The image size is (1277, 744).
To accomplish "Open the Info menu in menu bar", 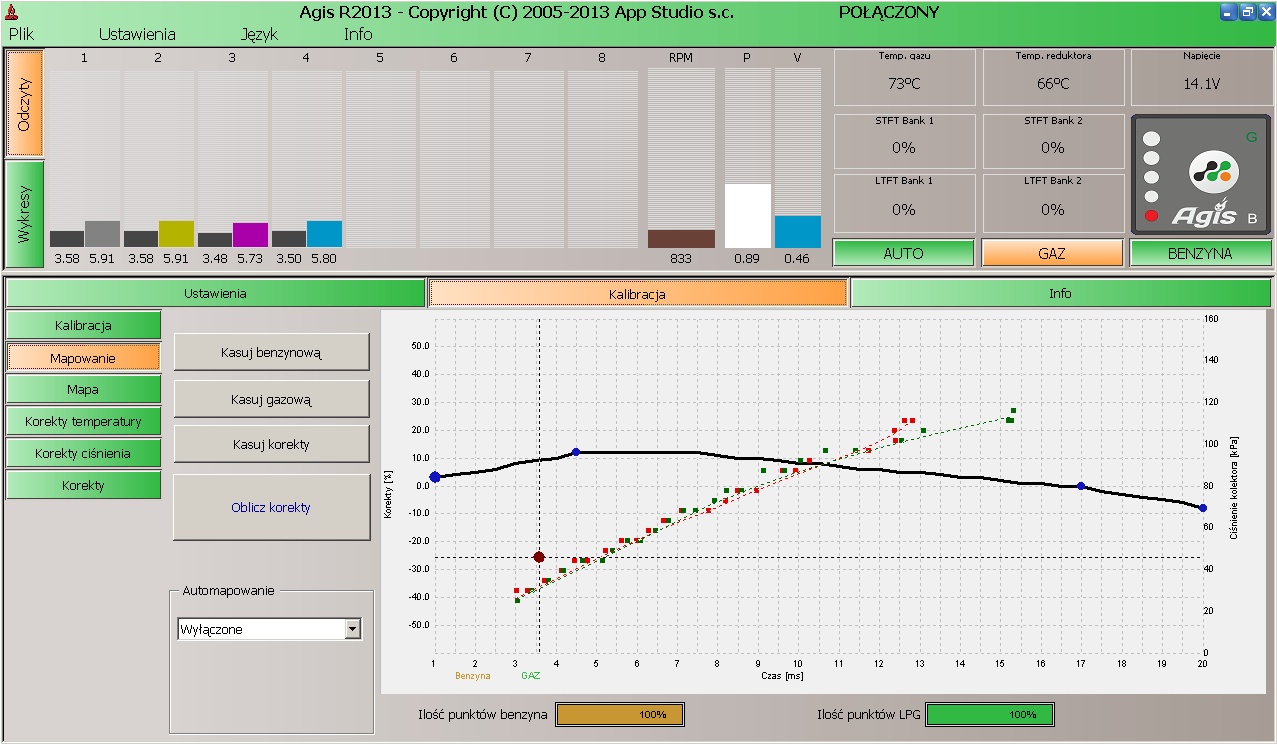I will pos(358,34).
